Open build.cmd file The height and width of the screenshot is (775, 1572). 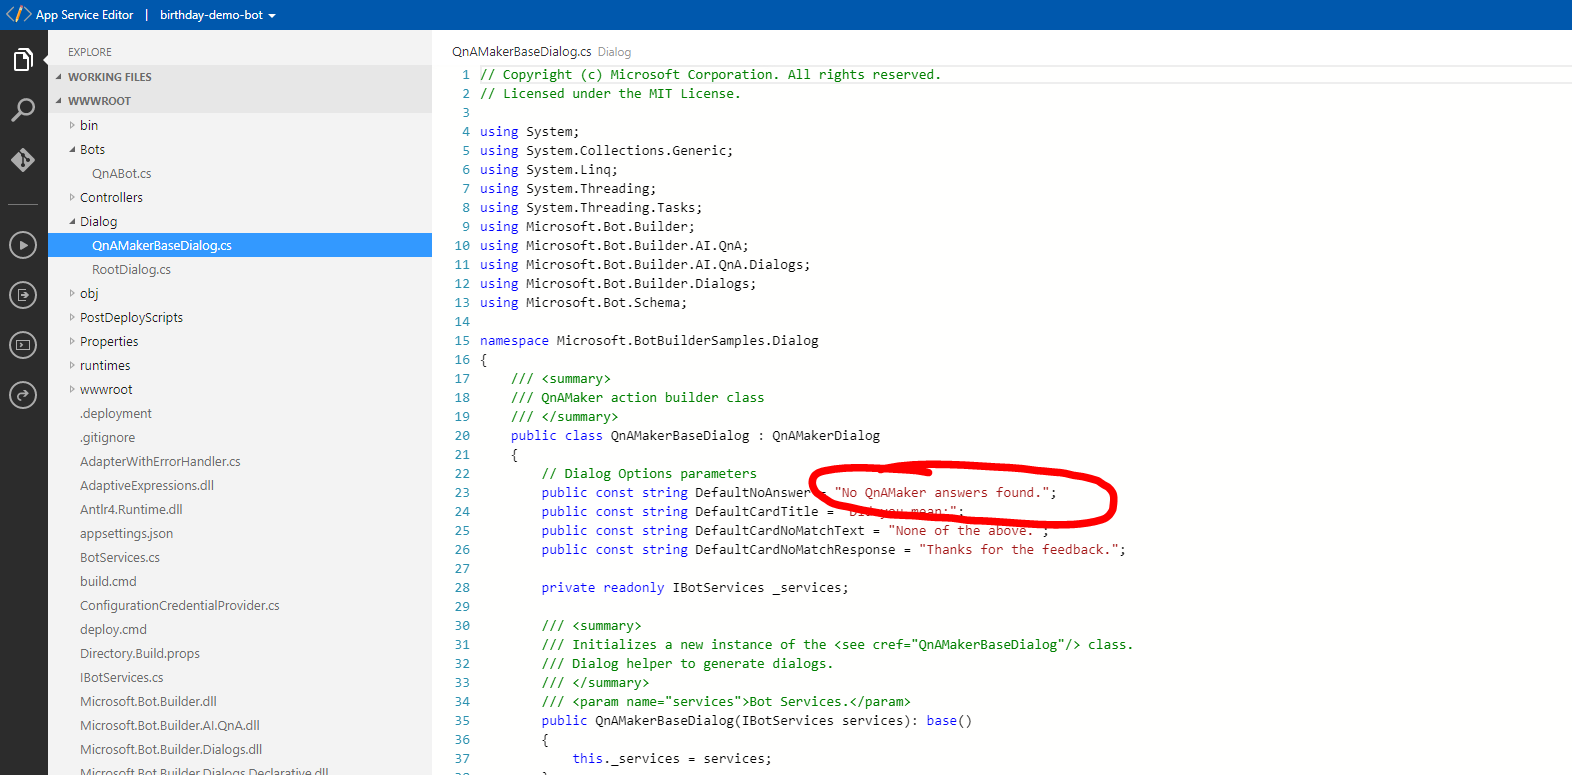point(108,581)
